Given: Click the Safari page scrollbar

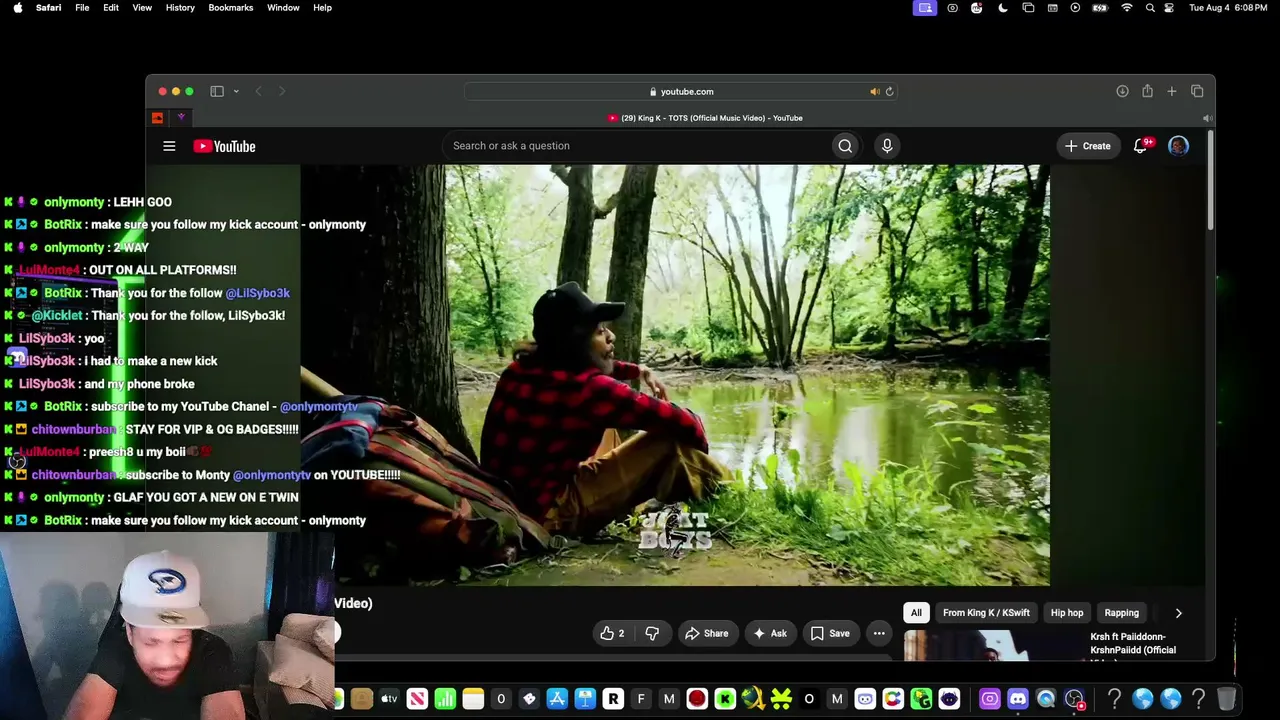Looking at the screenshot, I should (x=1210, y=180).
